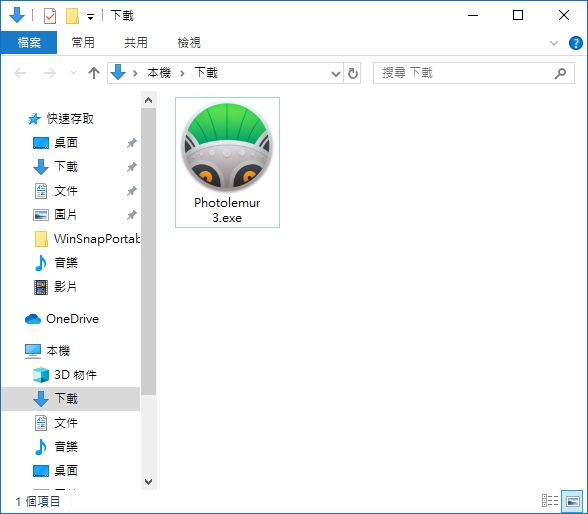588x514 pixels.
Task: Refresh the 下載 folder view
Action: [352, 73]
